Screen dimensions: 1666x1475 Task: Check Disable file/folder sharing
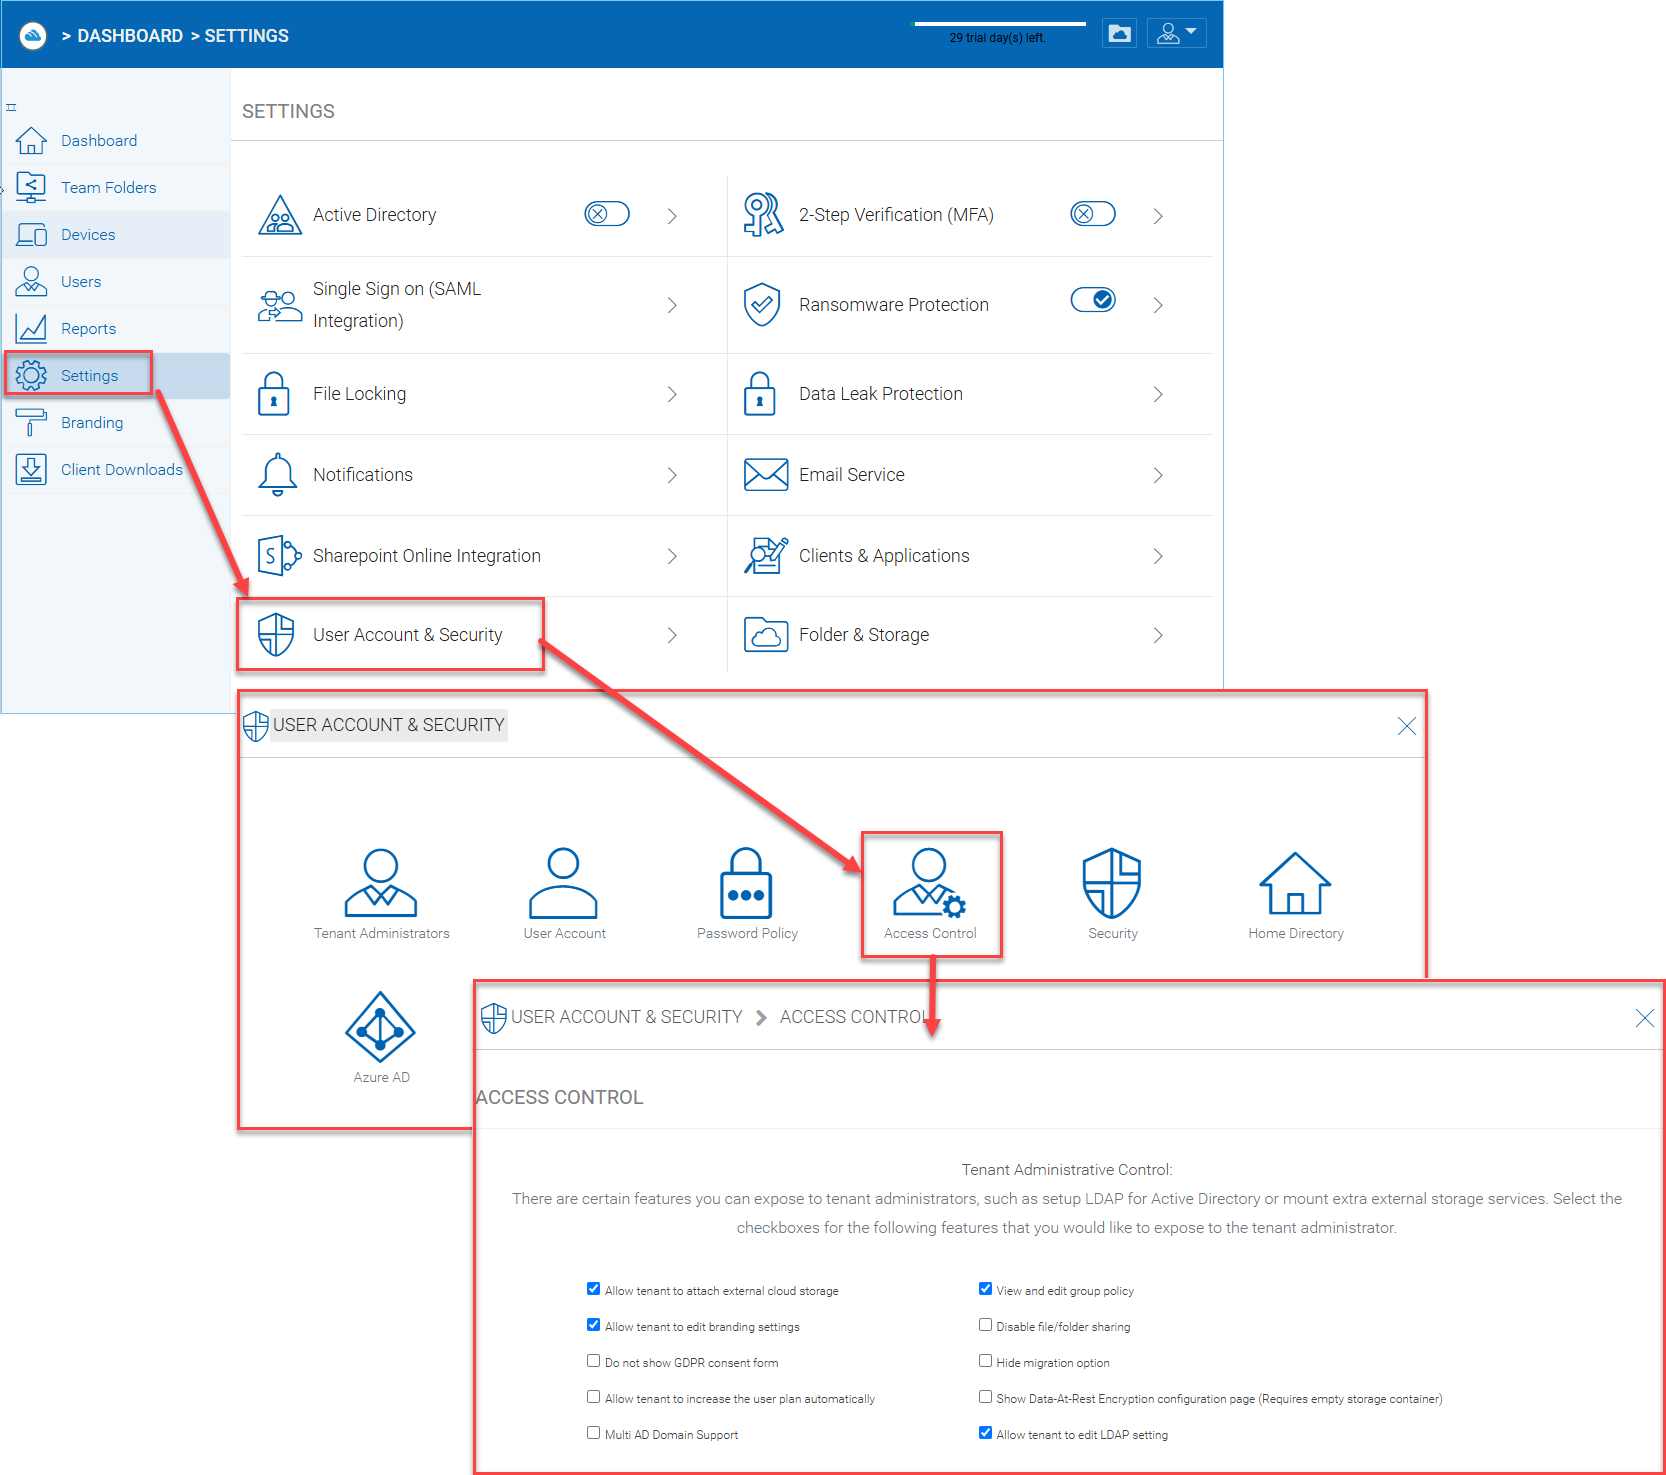(x=985, y=1325)
